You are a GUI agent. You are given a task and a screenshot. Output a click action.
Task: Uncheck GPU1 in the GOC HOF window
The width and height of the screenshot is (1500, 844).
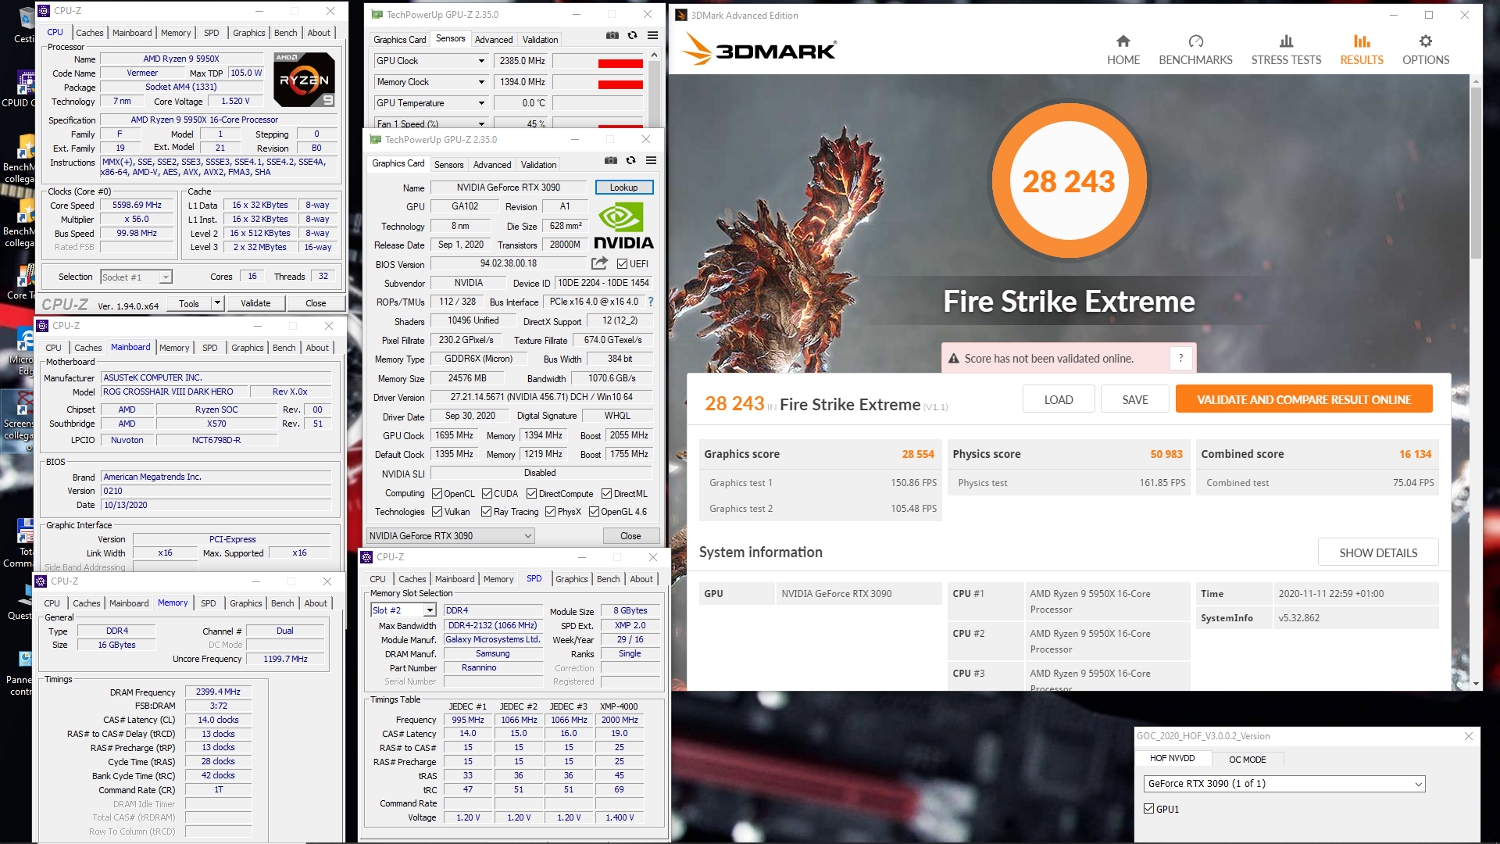coord(1149,809)
